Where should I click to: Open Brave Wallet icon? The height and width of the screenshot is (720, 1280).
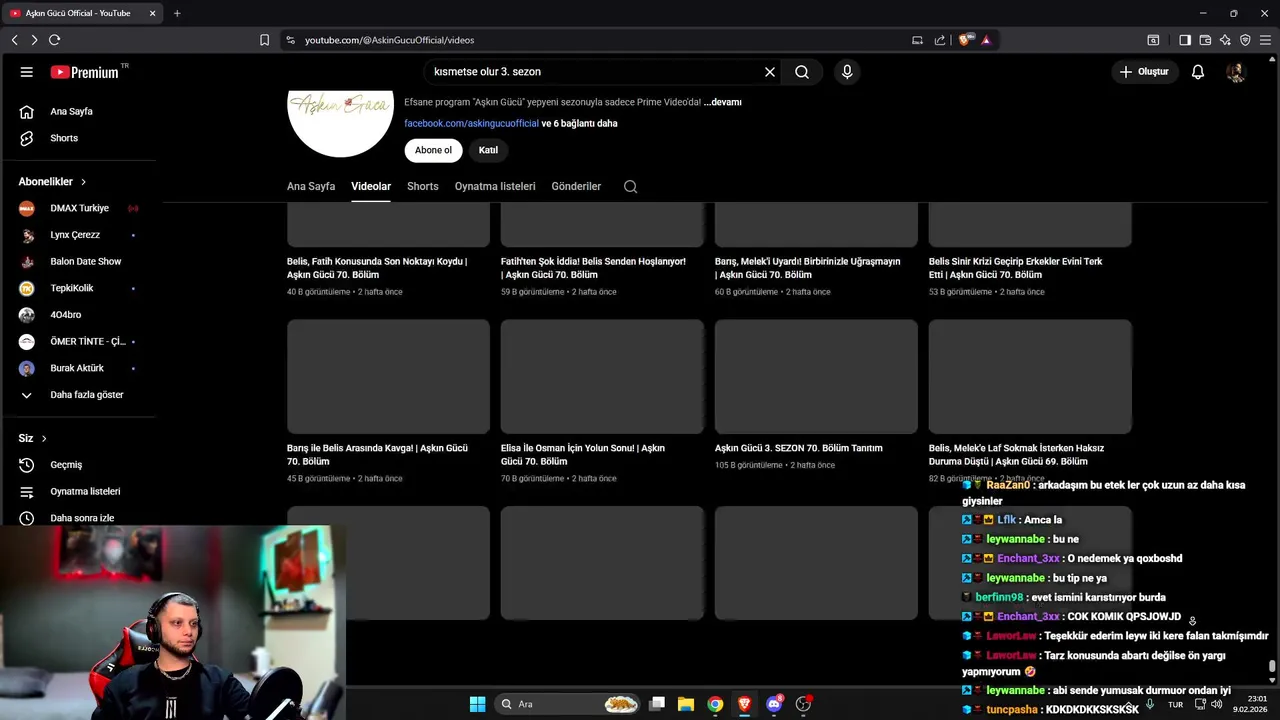tap(1205, 40)
